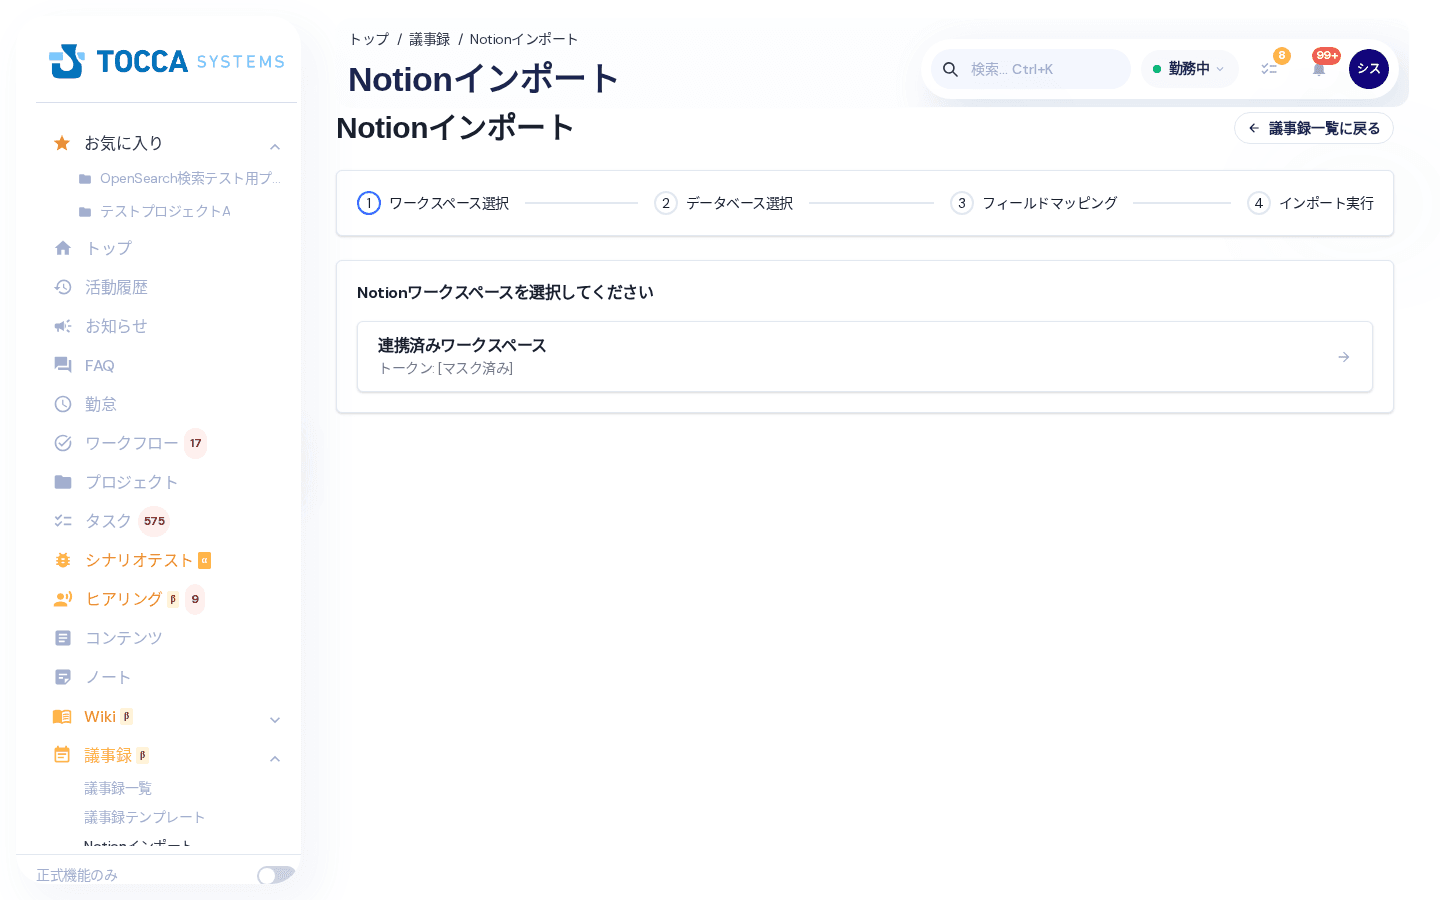Click the search magnifier icon
The height and width of the screenshot is (900, 1440).
pos(951,69)
